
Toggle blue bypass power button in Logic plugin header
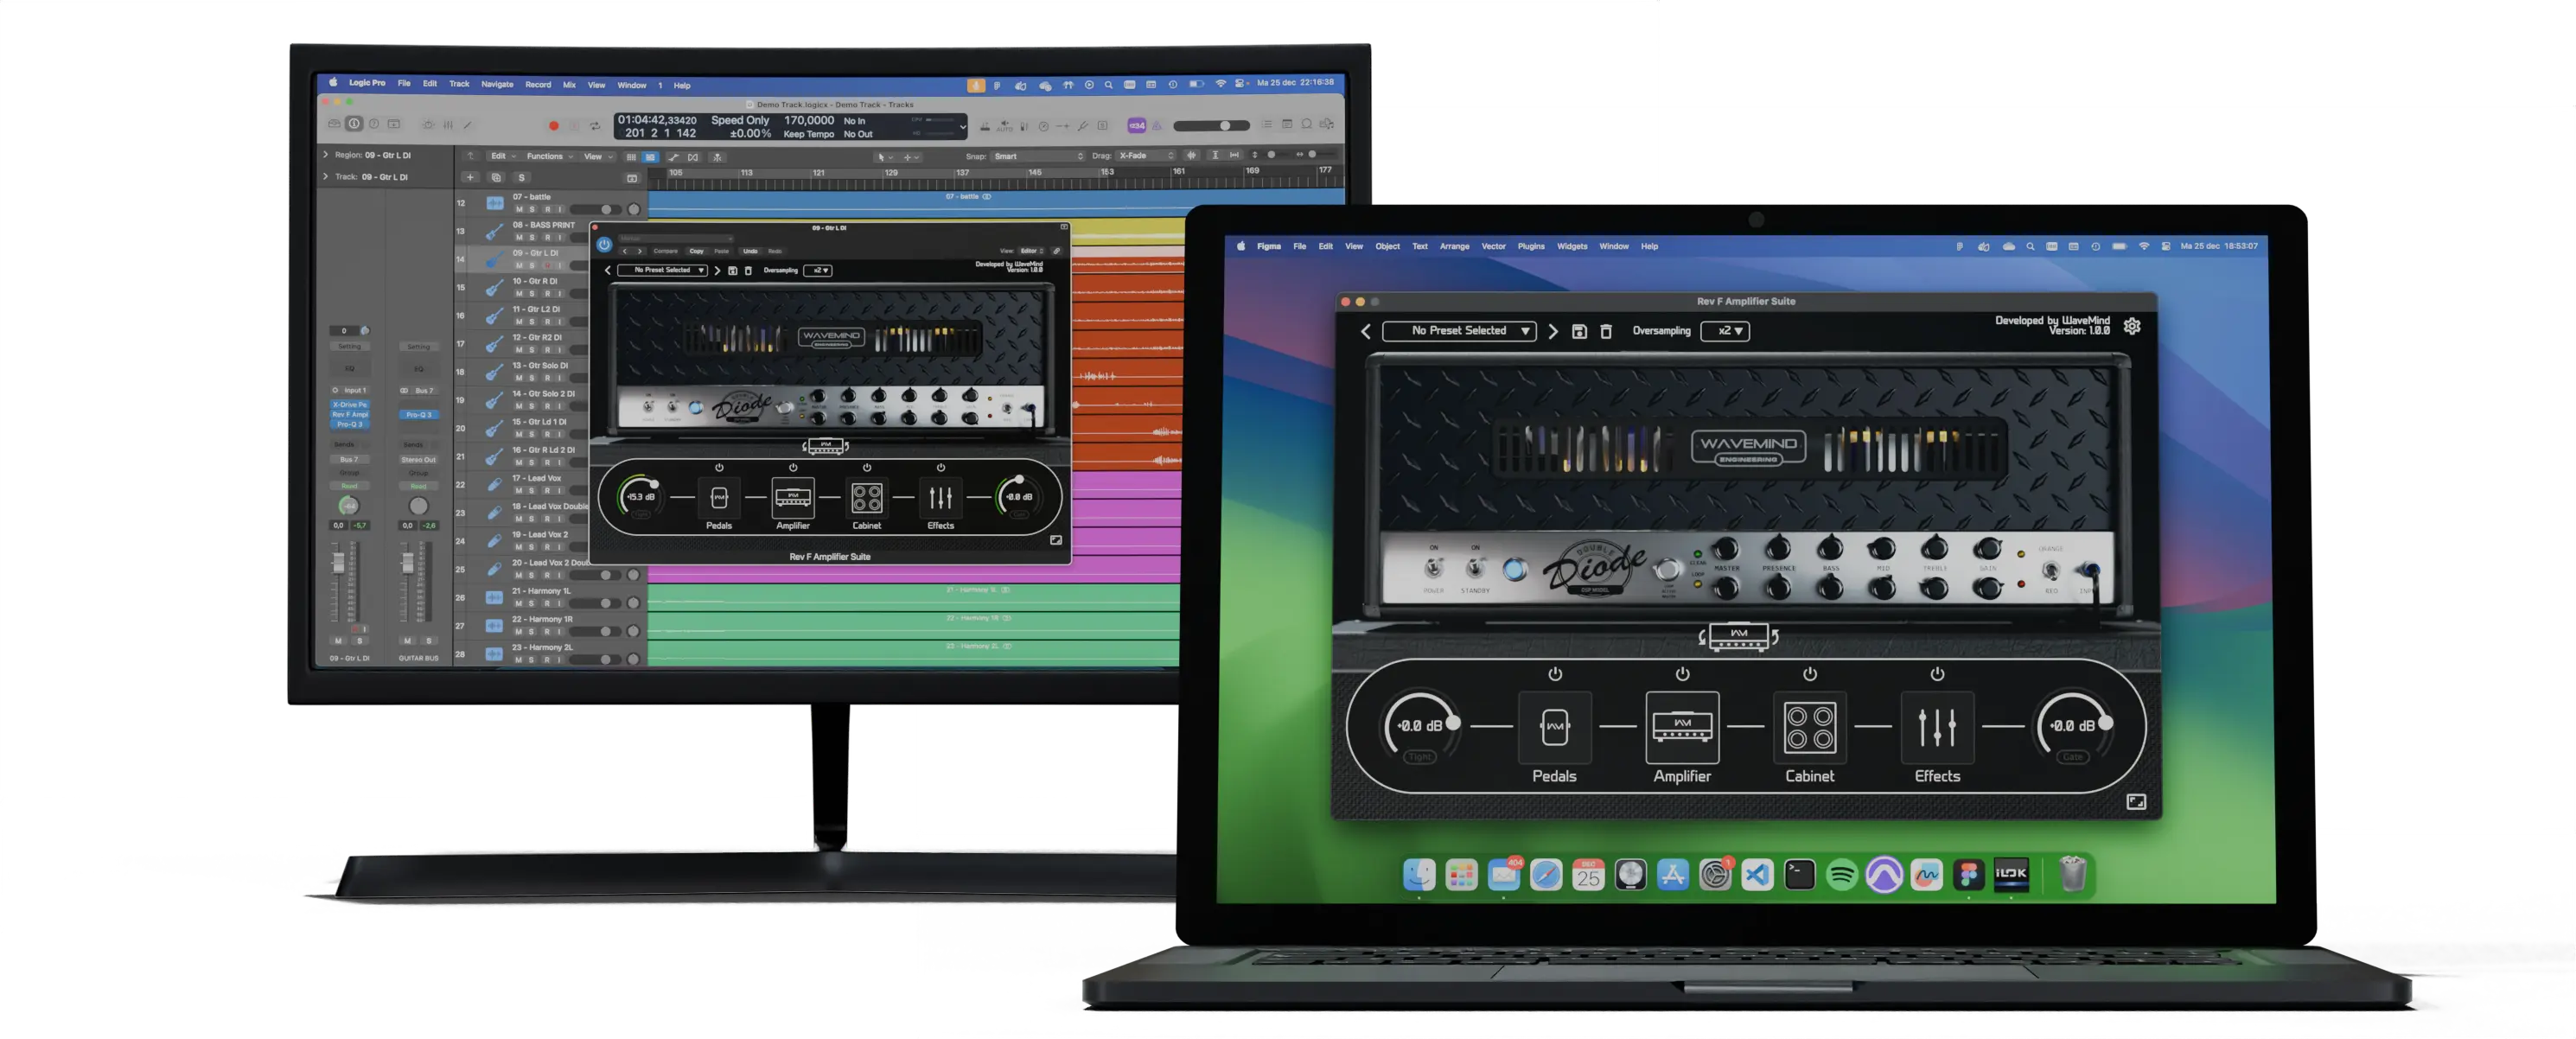[x=604, y=244]
